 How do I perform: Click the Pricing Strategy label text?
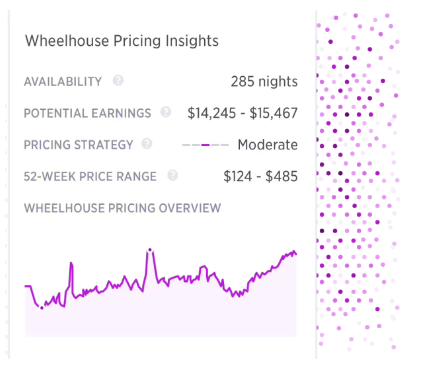point(78,145)
